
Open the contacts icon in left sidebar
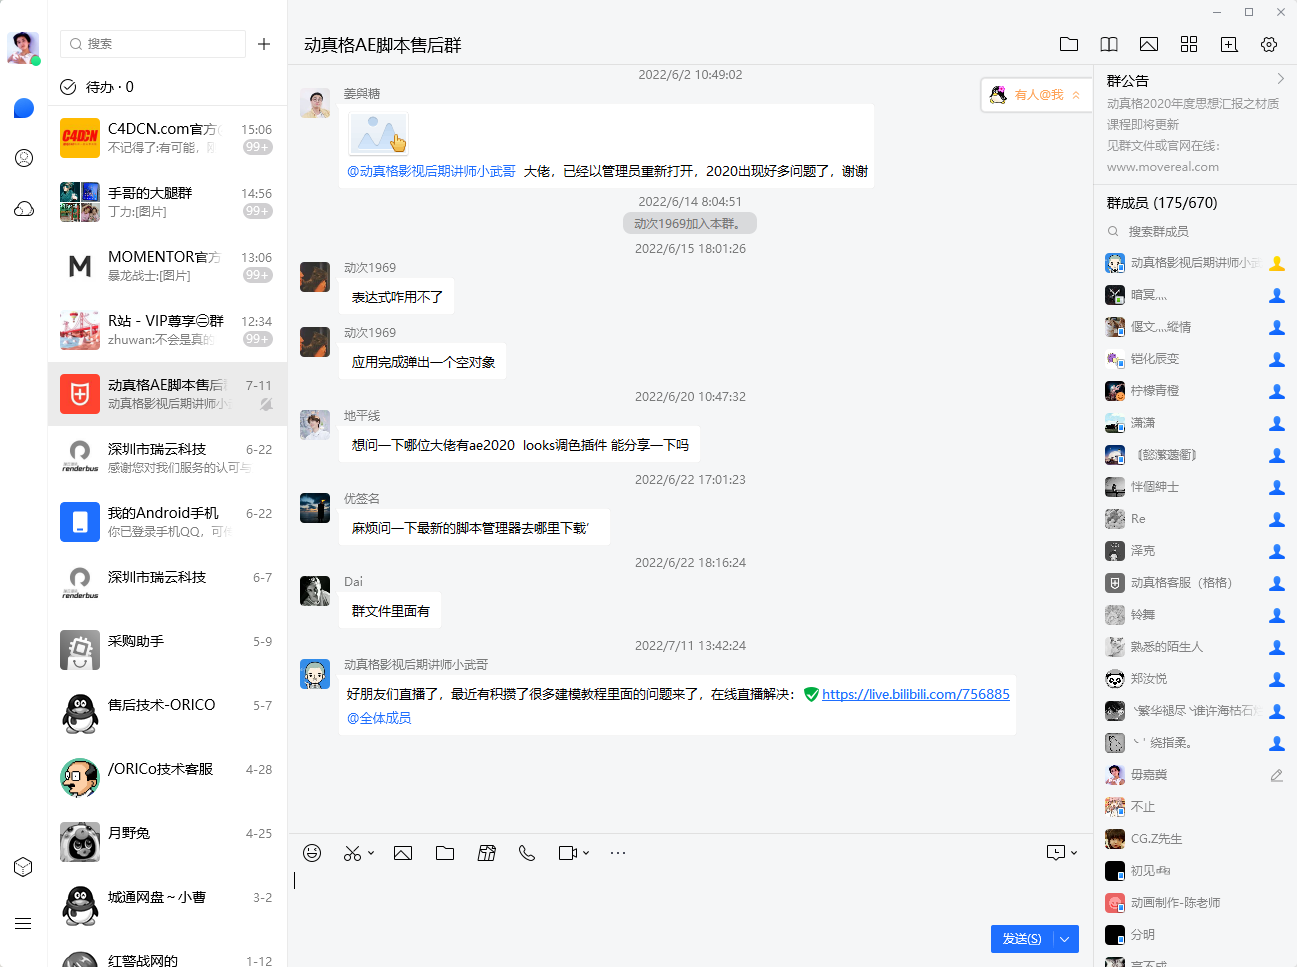tap(24, 158)
